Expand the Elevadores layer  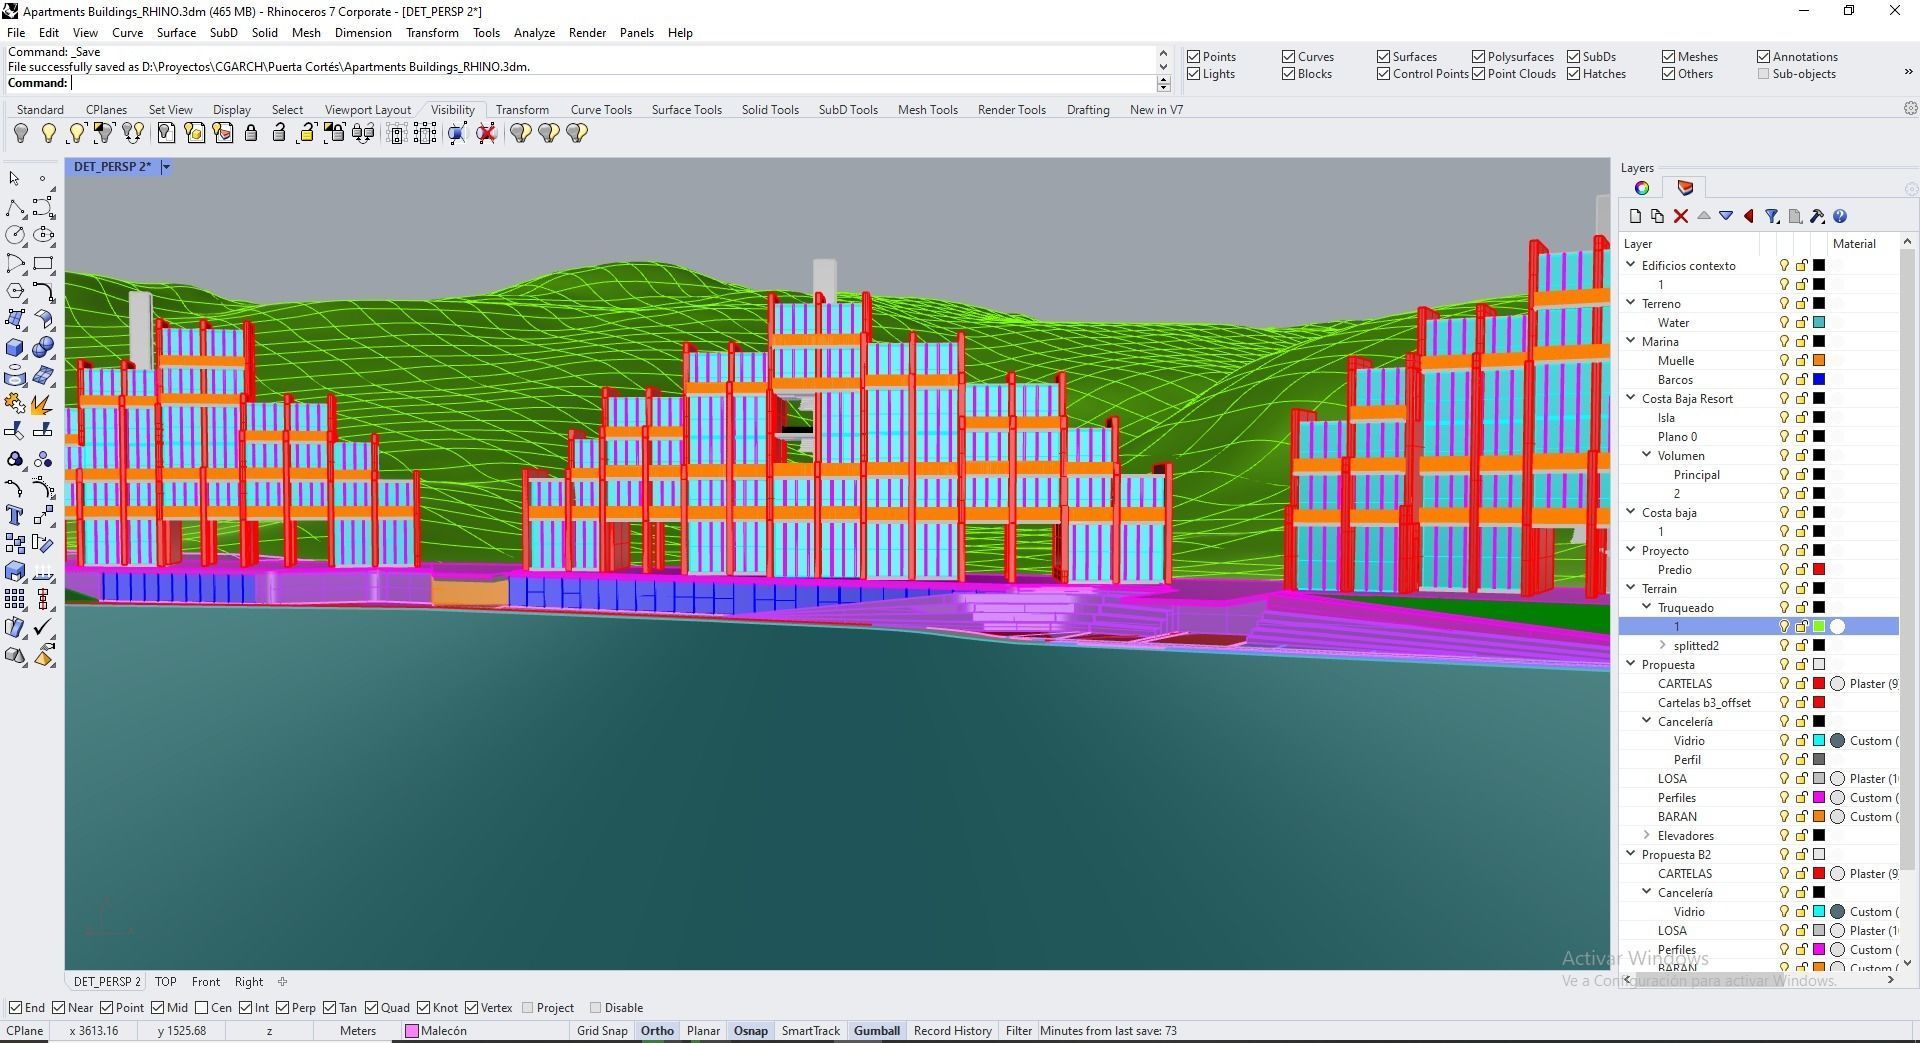pyautogui.click(x=1647, y=835)
